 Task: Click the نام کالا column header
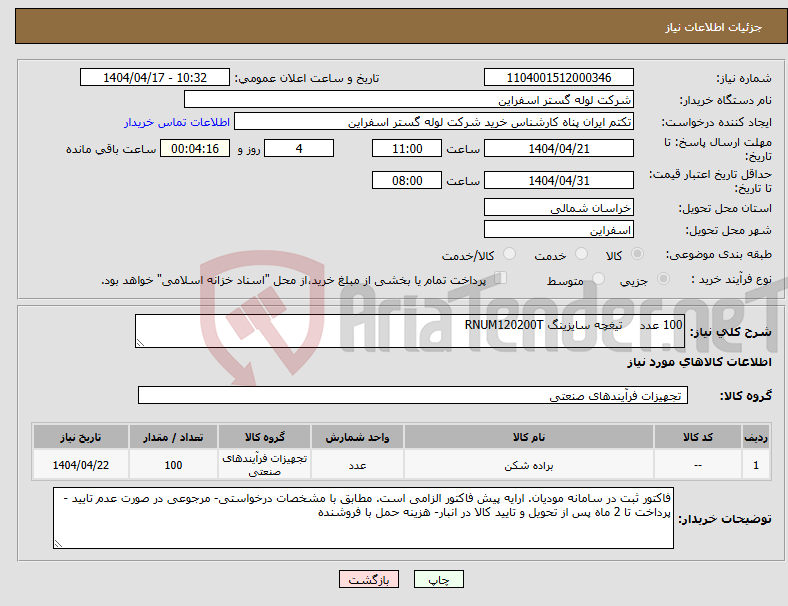click(529, 437)
